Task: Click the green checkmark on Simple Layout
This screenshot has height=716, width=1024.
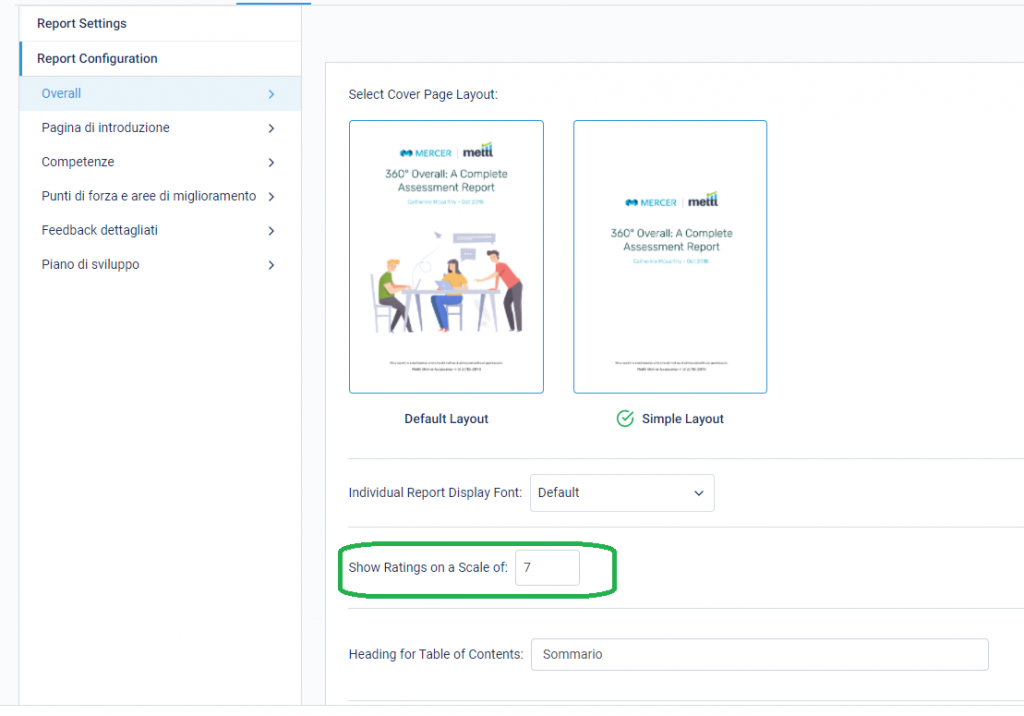Action: point(623,419)
